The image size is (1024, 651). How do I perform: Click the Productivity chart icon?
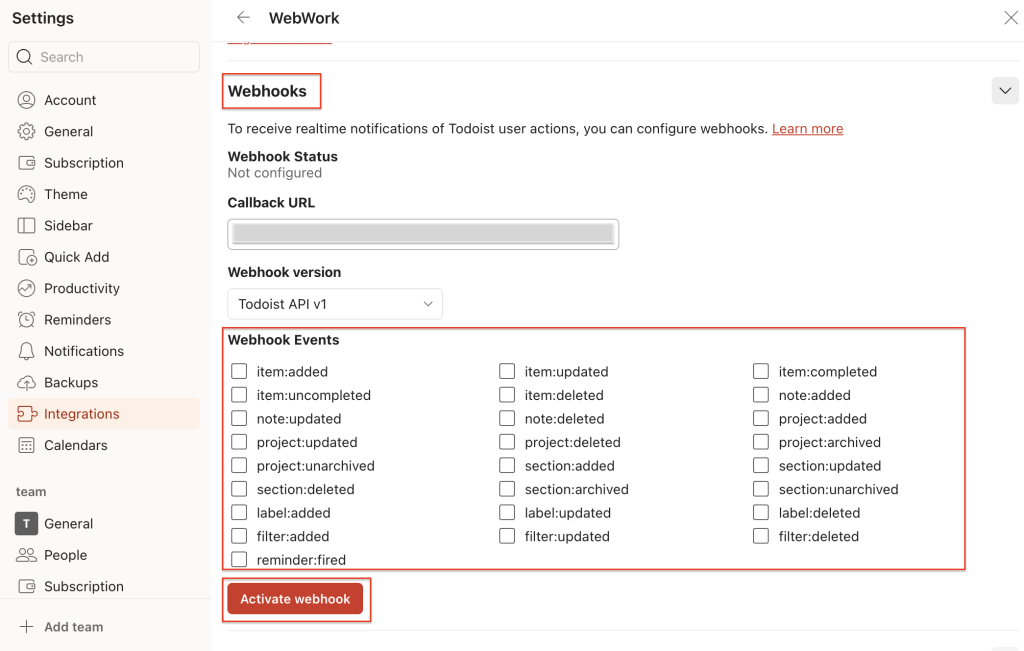26,288
